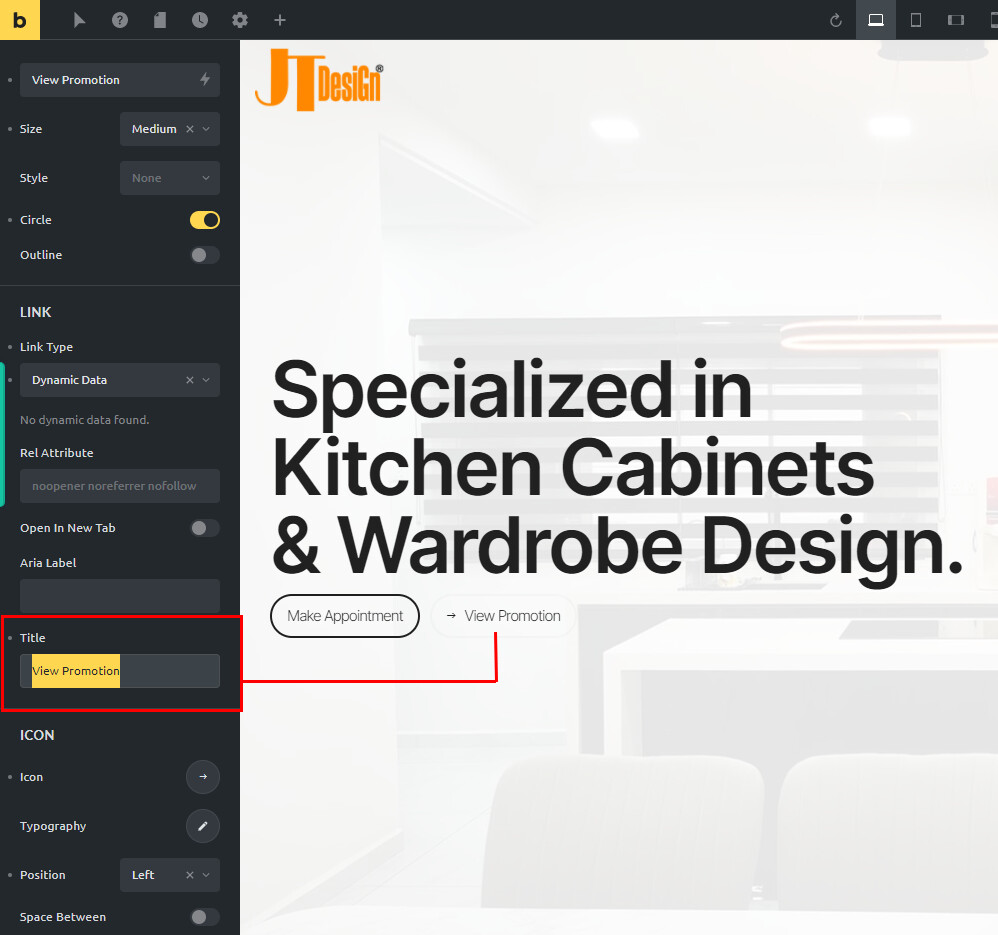Open the settings gear icon
The image size is (998, 935).
[240, 20]
